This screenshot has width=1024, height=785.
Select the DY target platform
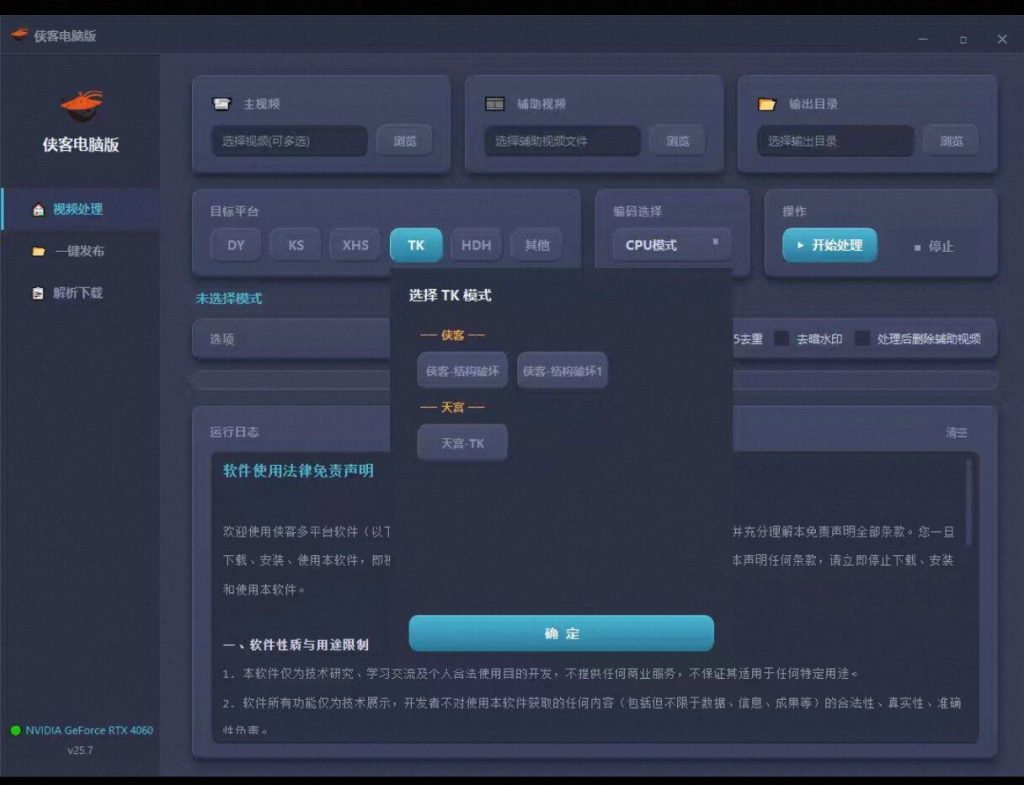(x=236, y=246)
